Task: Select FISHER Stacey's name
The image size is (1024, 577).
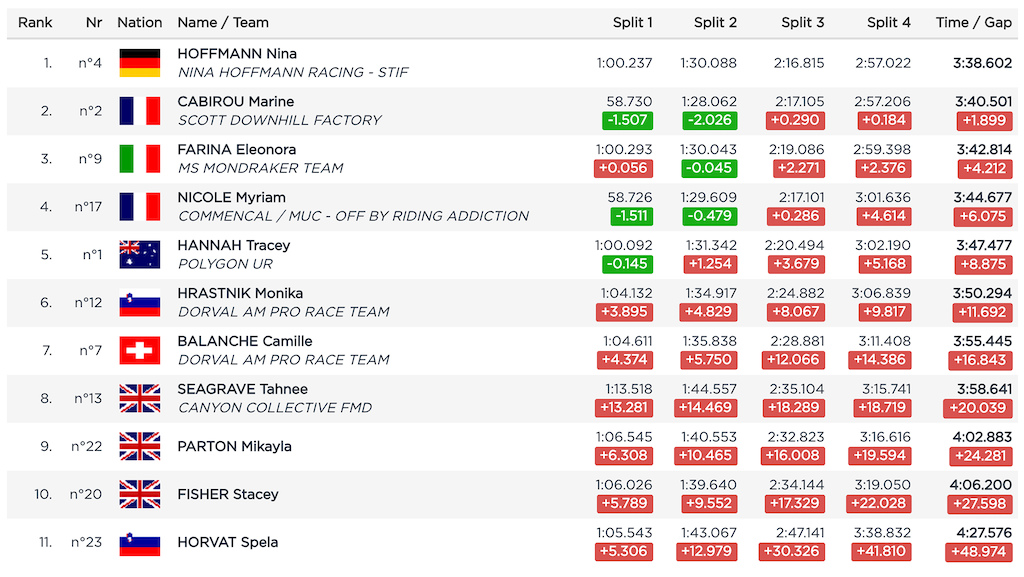Action: pos(228,494)
